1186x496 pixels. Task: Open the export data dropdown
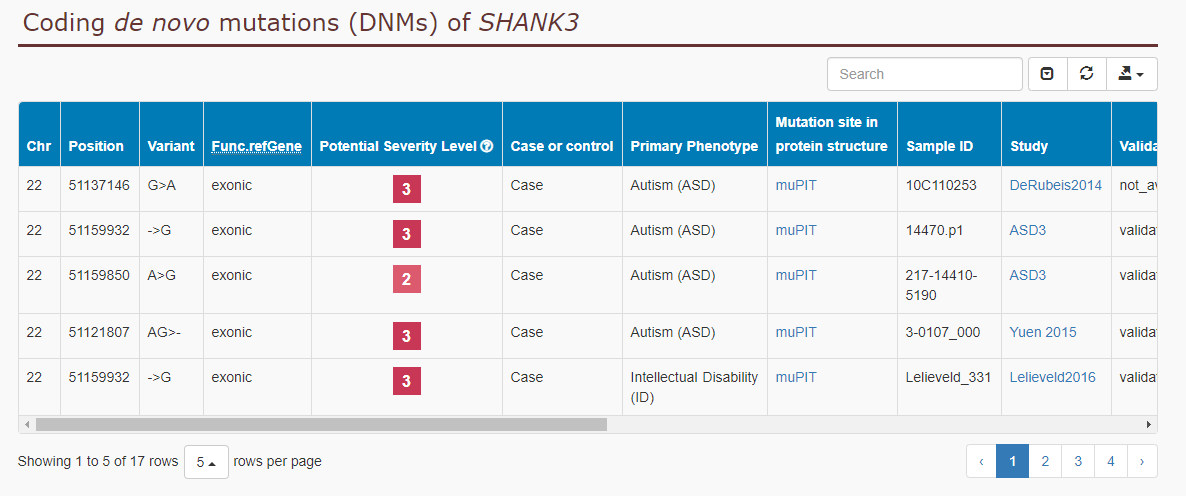1132,74
